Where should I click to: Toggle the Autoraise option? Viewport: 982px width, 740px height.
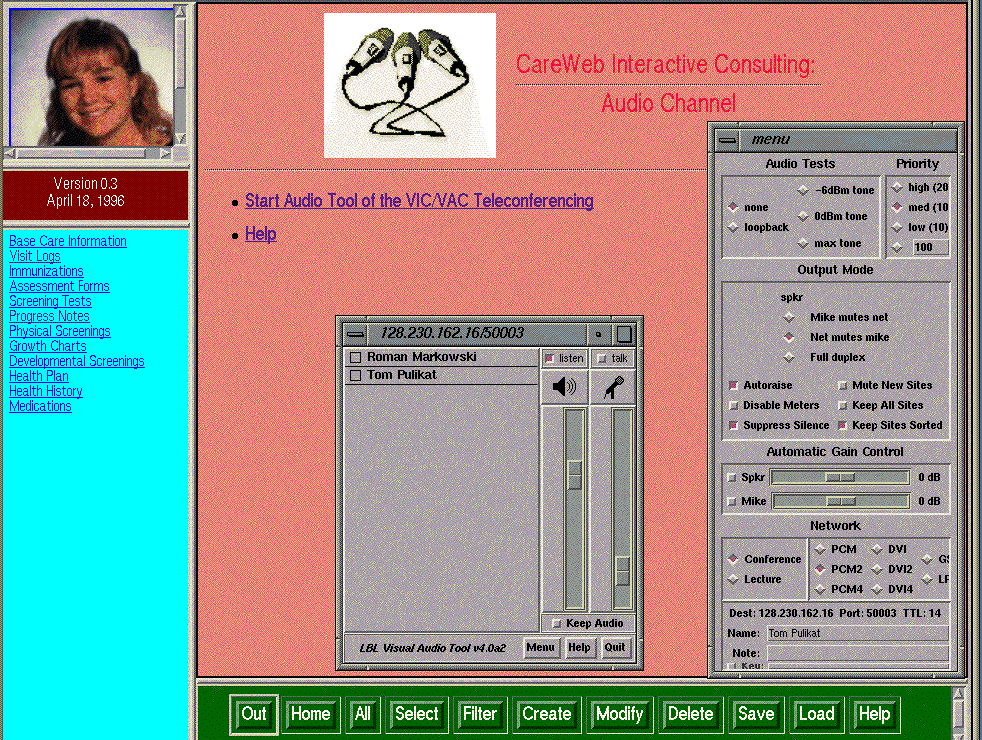click(733, 386)
